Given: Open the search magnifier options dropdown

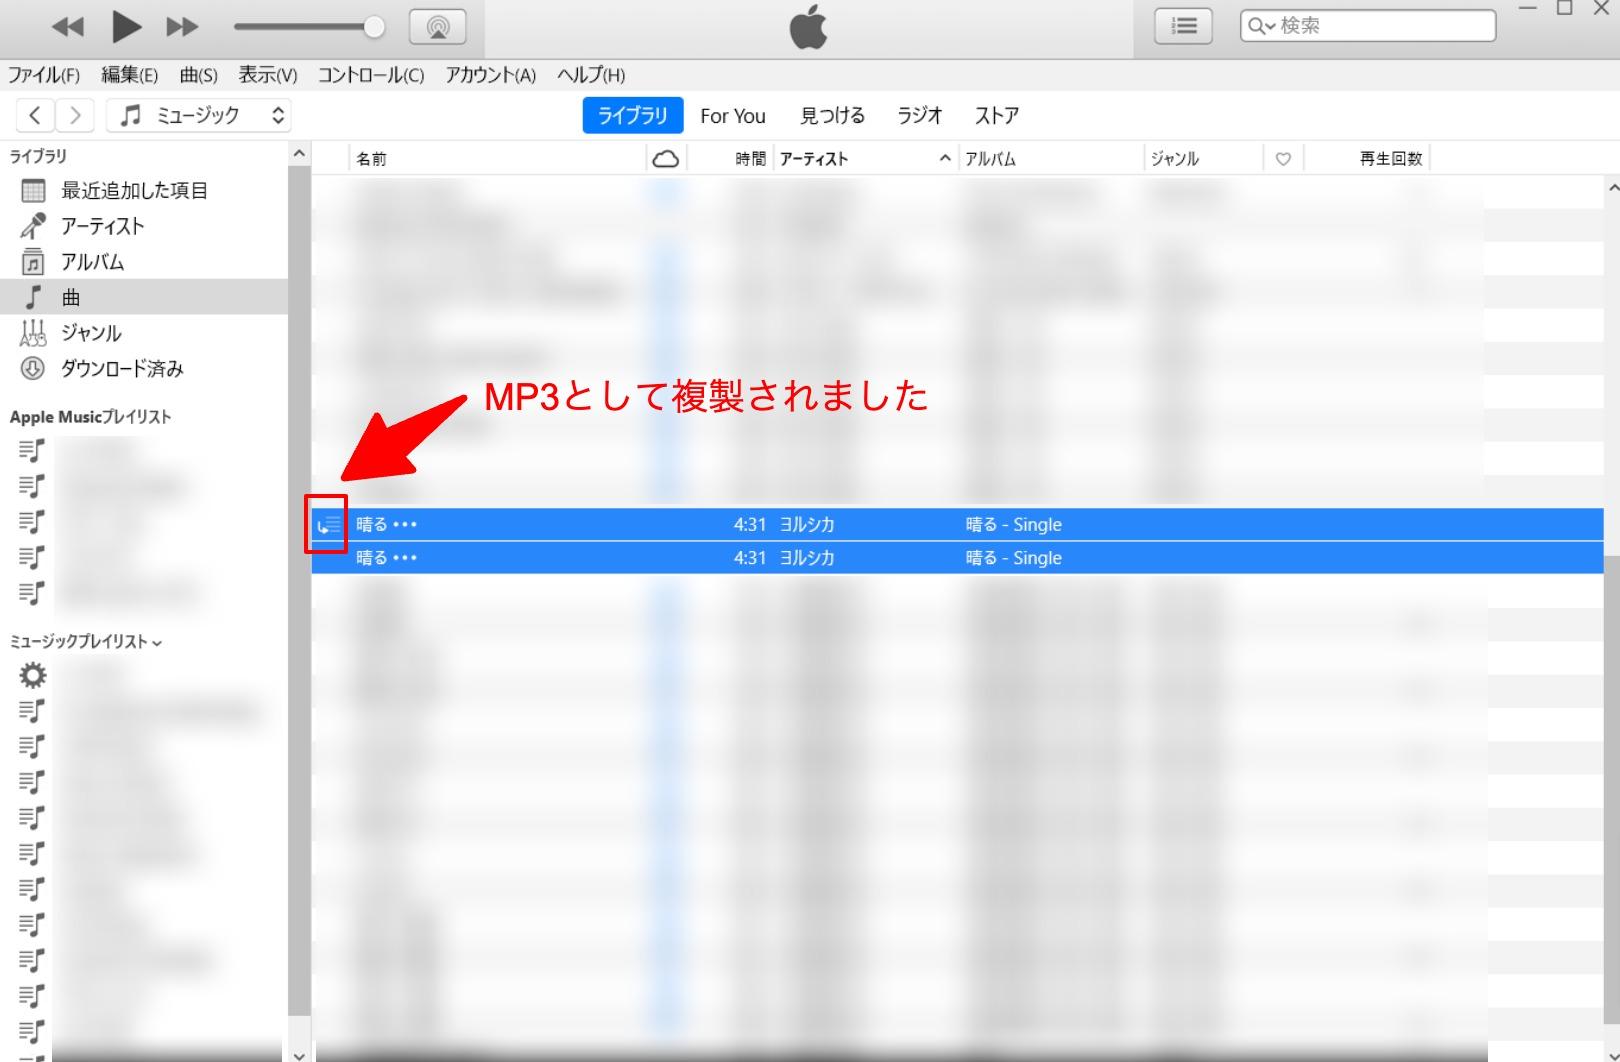Looking at the screenshot, I should click(1260, 26).
